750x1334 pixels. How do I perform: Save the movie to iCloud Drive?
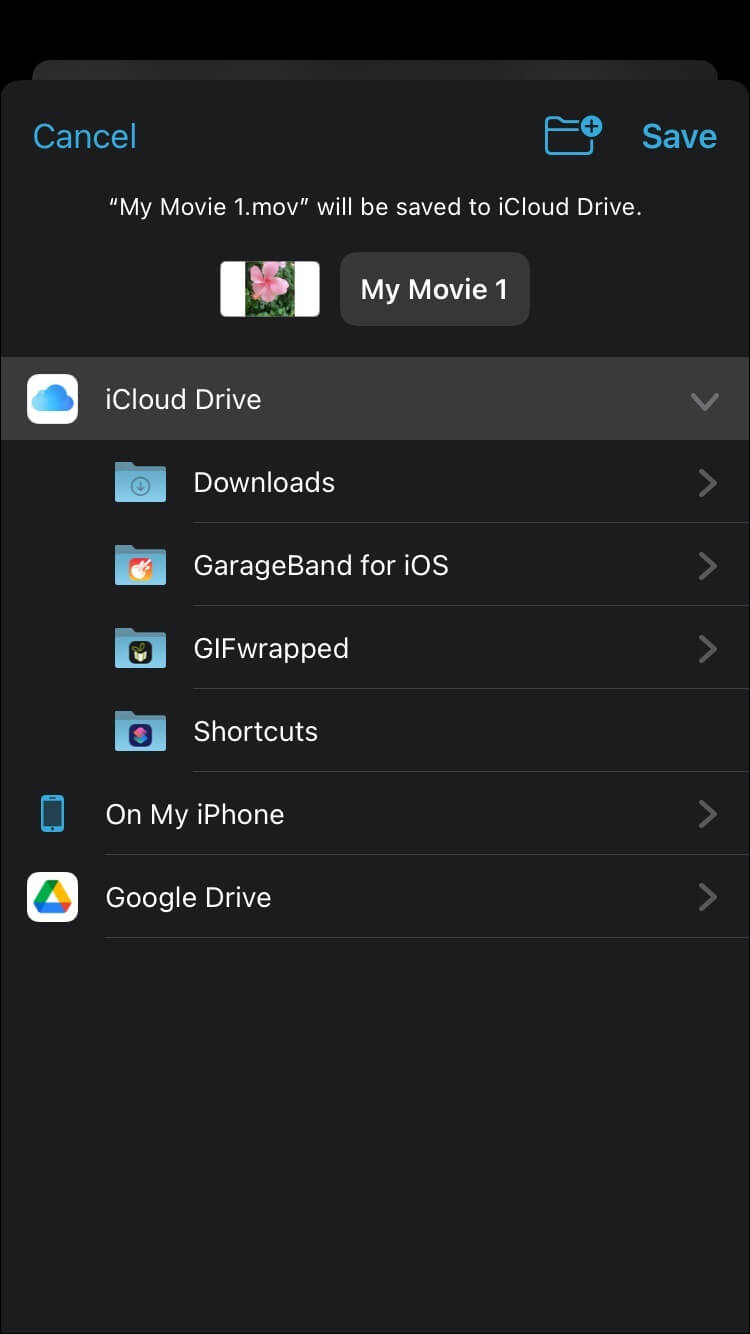tap(679, 136)
